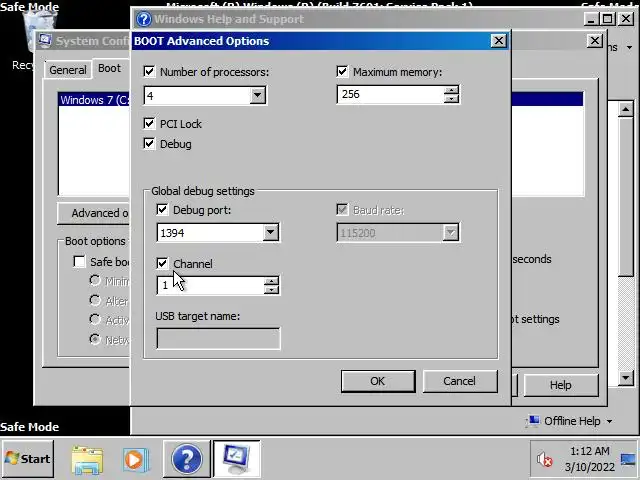Viewport: 640px width, 480px height.
Task: Decrement the Channel value spinner
Action: tap(271, 290)
